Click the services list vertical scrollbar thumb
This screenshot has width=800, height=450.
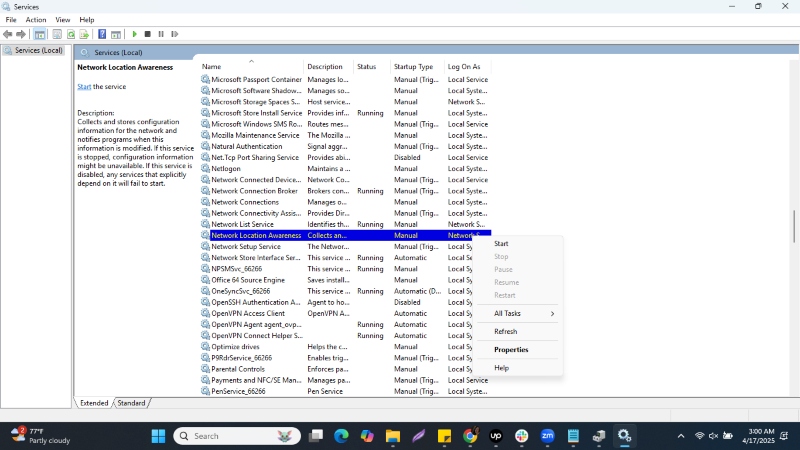click(x=794, y=227)
